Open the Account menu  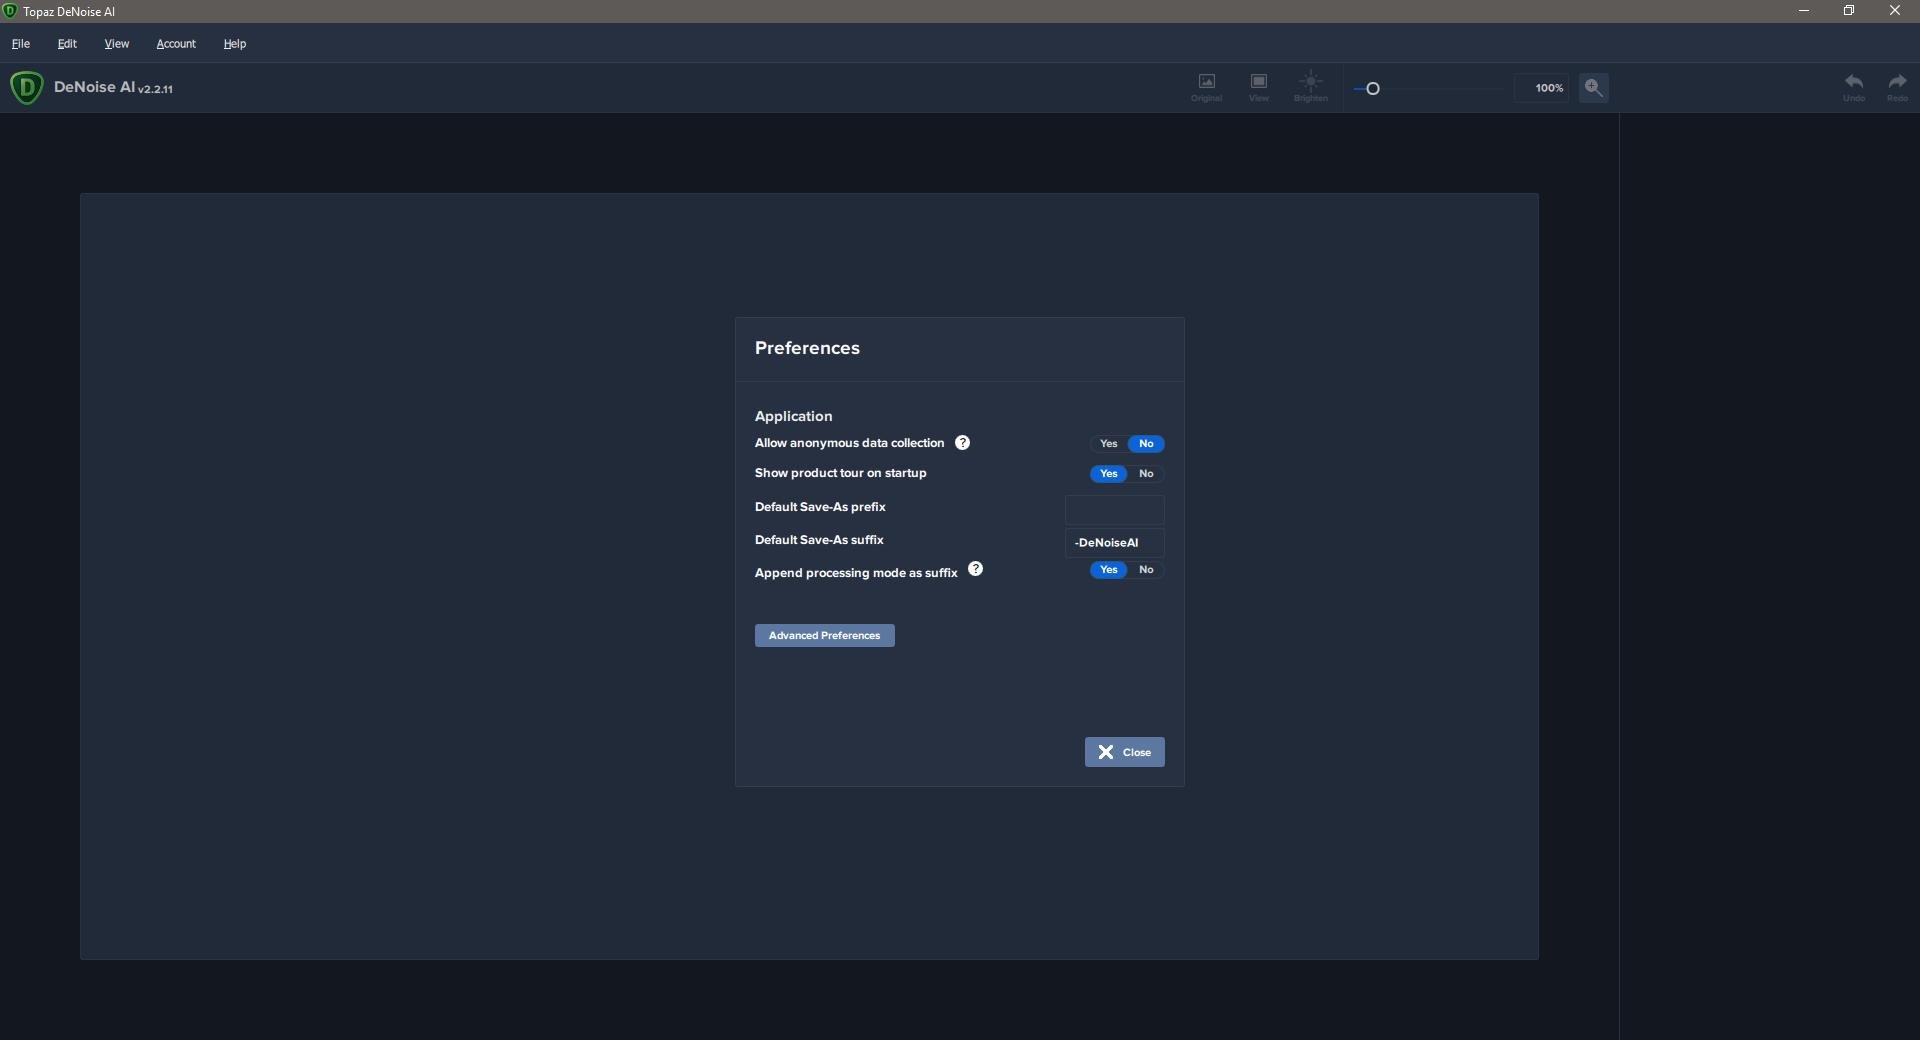click(x=176, y=44)
